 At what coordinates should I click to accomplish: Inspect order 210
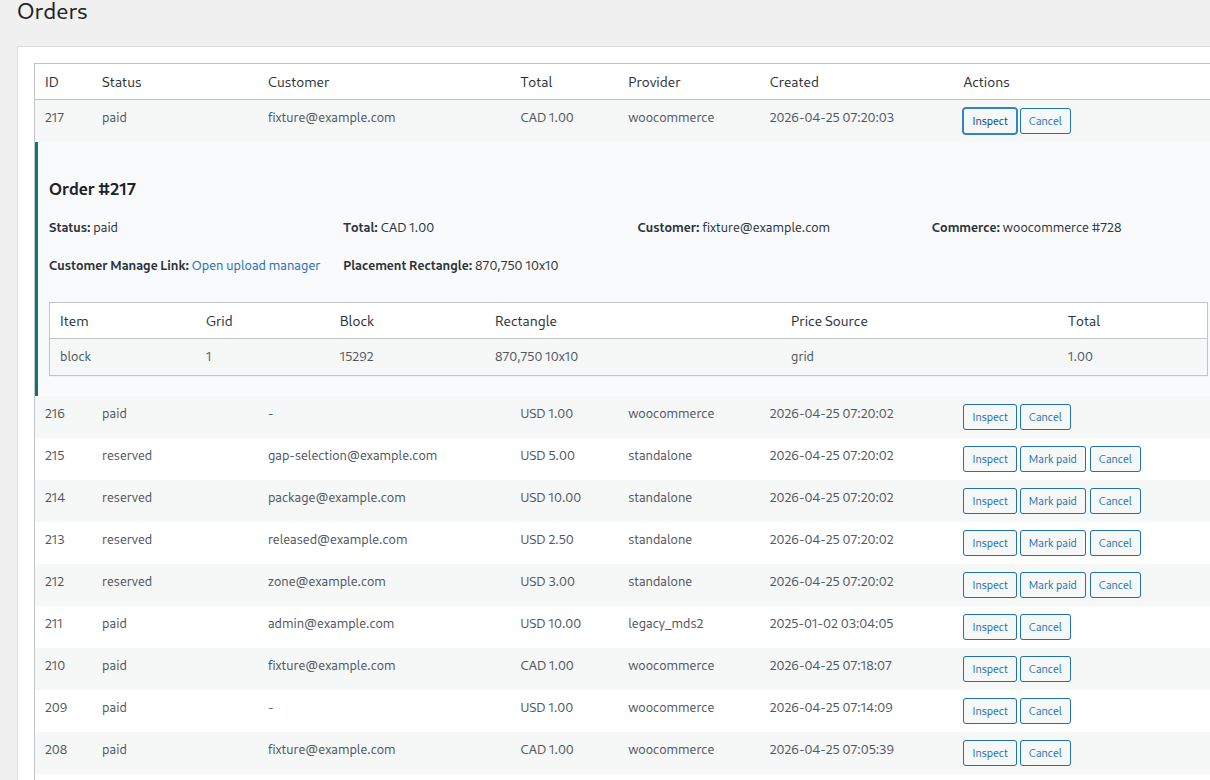pyautogui.click(x=989, y=669)
